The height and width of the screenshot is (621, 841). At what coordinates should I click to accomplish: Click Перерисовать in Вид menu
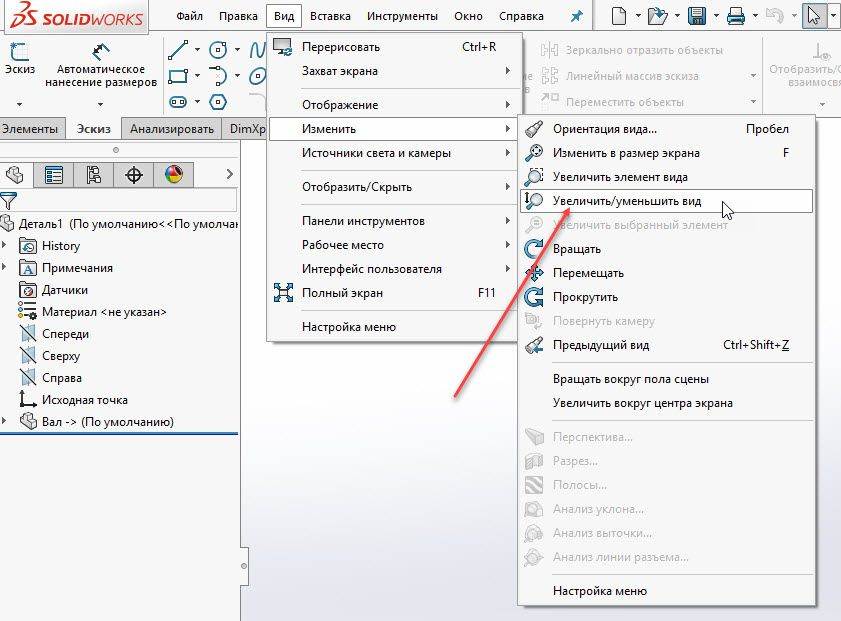[x=394, y=47]
